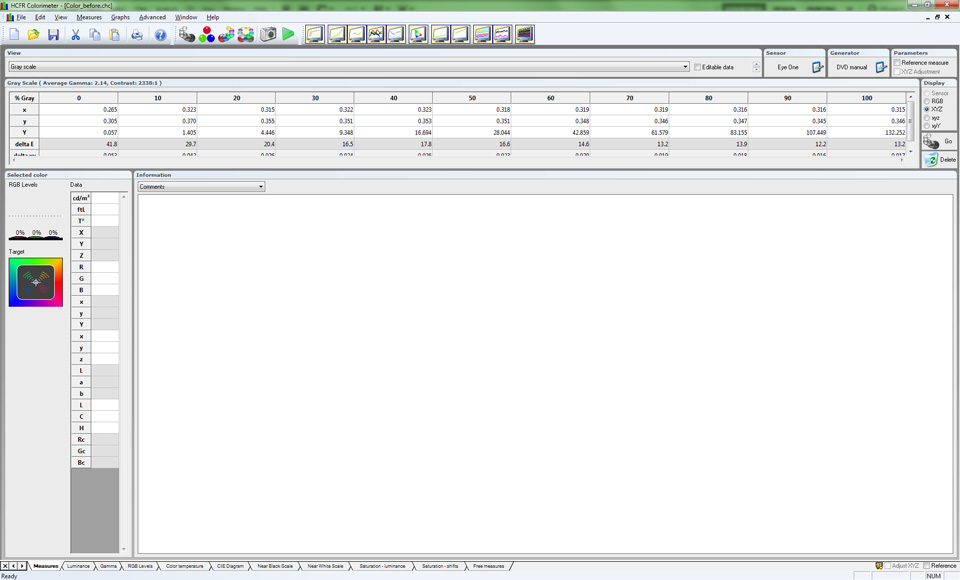This screenshot has height=580, width=960.
Task: Select the delta E row header
Action: coord(24,144)
